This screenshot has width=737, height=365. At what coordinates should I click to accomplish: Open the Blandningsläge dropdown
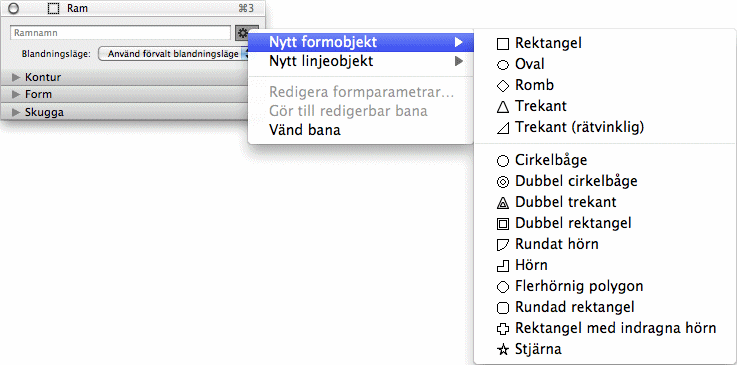(x=173, y=54)
